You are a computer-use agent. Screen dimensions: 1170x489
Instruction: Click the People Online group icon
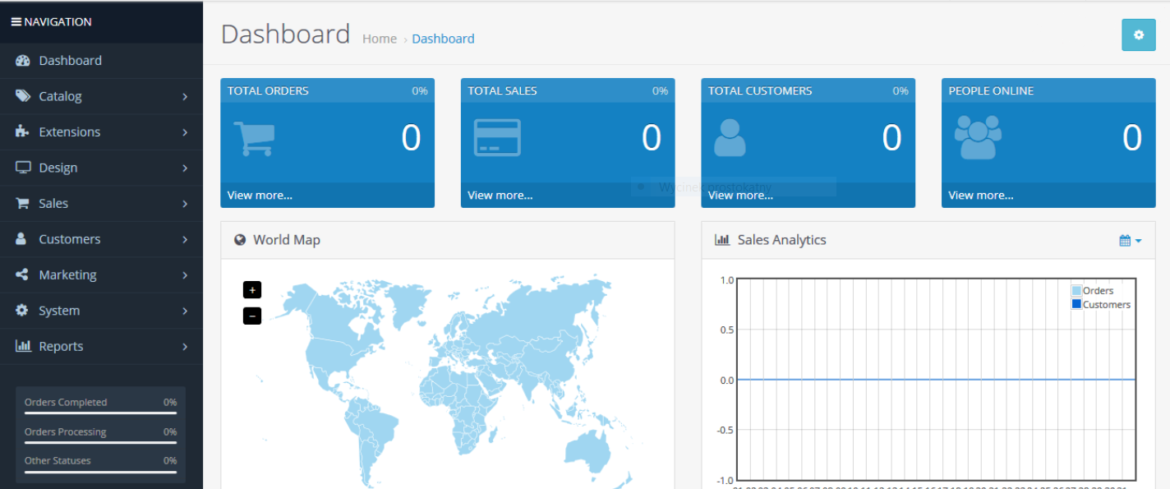[x=978, y=138]
